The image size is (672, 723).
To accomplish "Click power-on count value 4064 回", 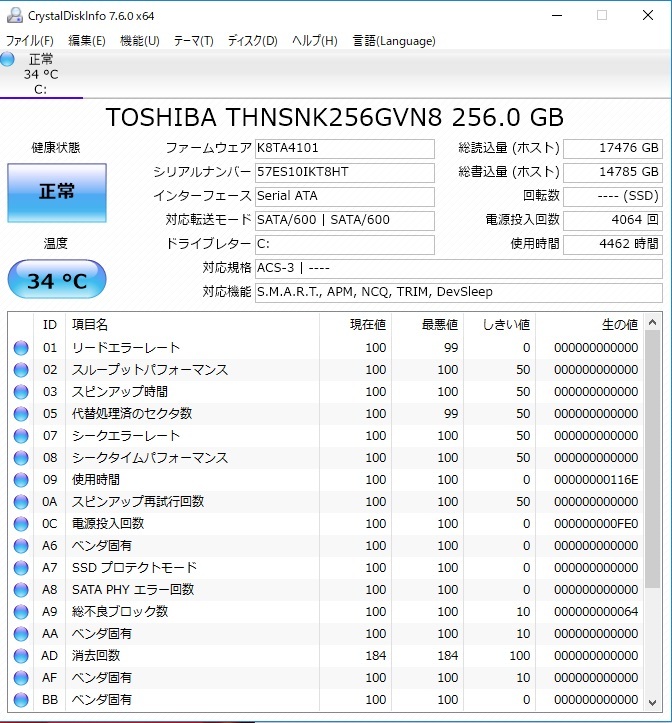I will coord(613,220).
